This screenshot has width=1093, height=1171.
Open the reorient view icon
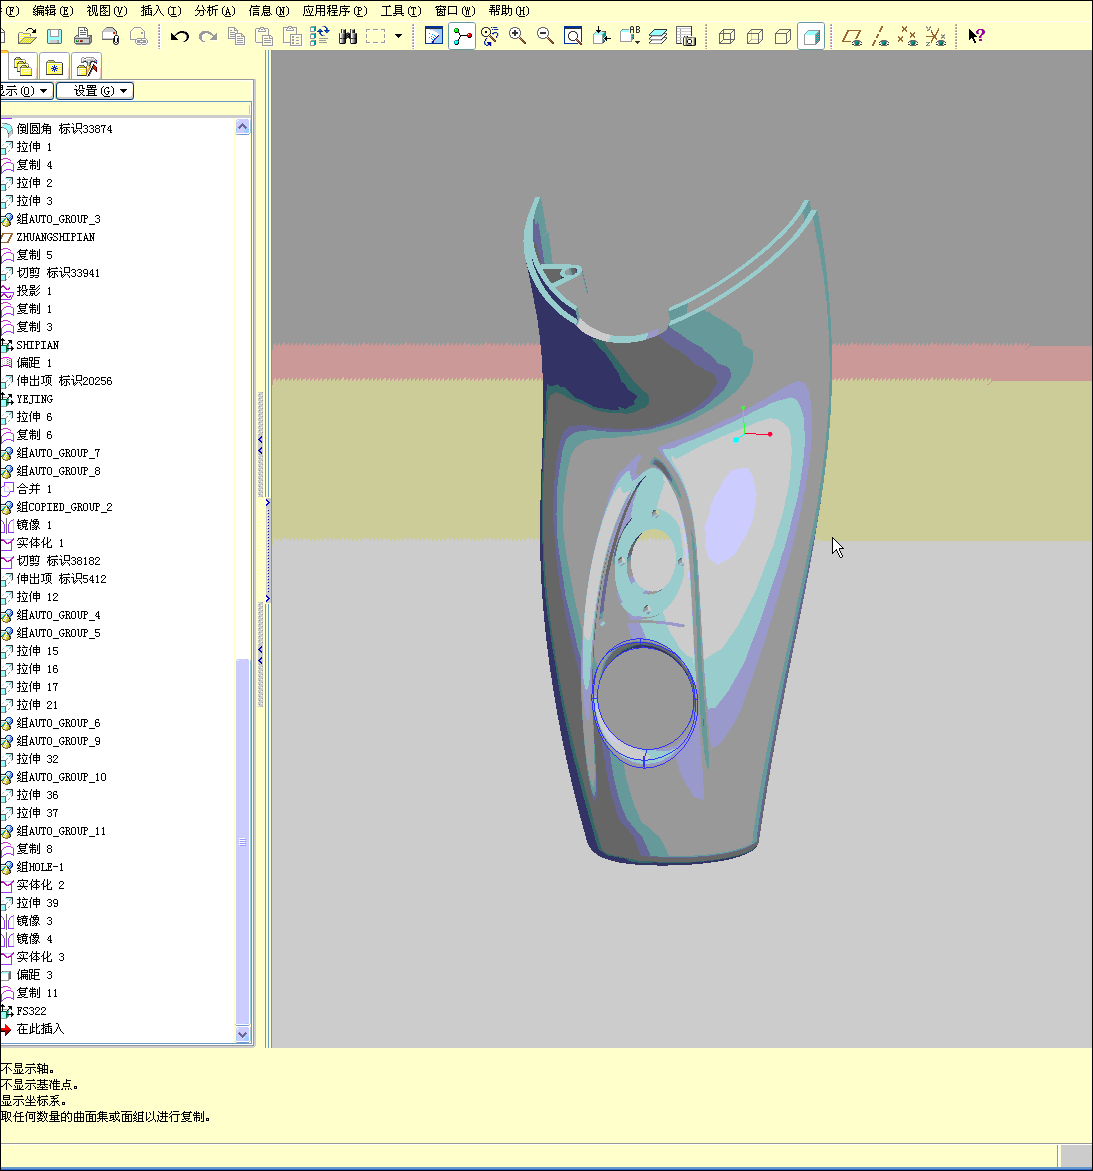[601, 36]
